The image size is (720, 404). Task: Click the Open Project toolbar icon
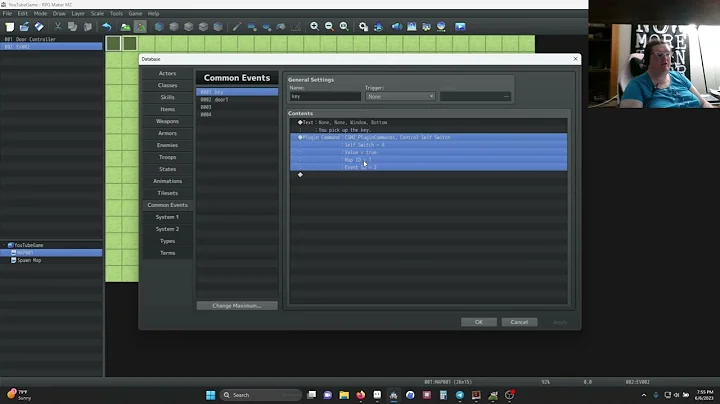[x=24, y=27]
